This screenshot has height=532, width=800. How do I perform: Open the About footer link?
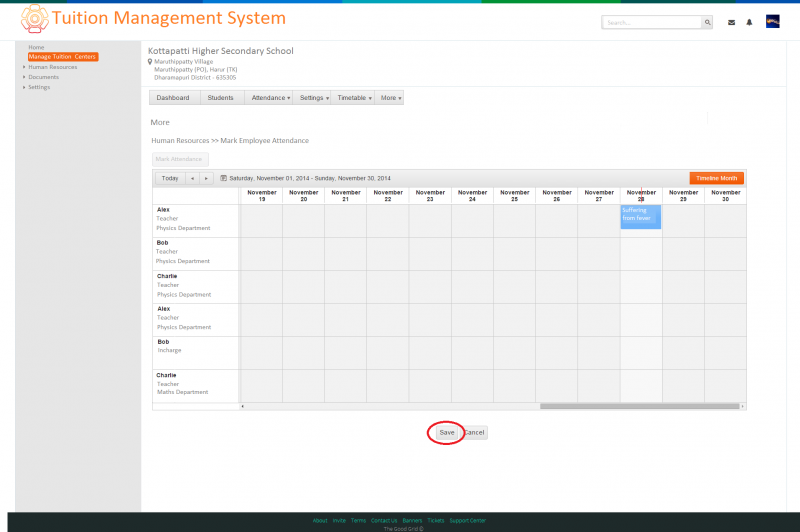tap(320, 521)
